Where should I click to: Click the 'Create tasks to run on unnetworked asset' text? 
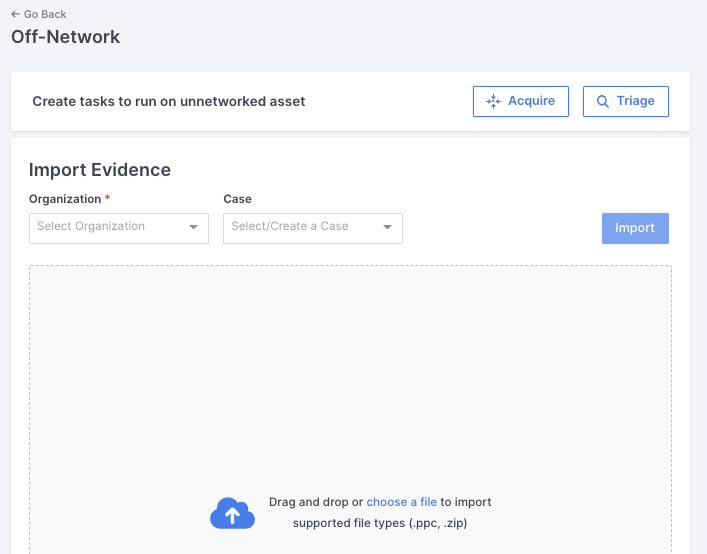pyautogui.click(x=169, y=101)
